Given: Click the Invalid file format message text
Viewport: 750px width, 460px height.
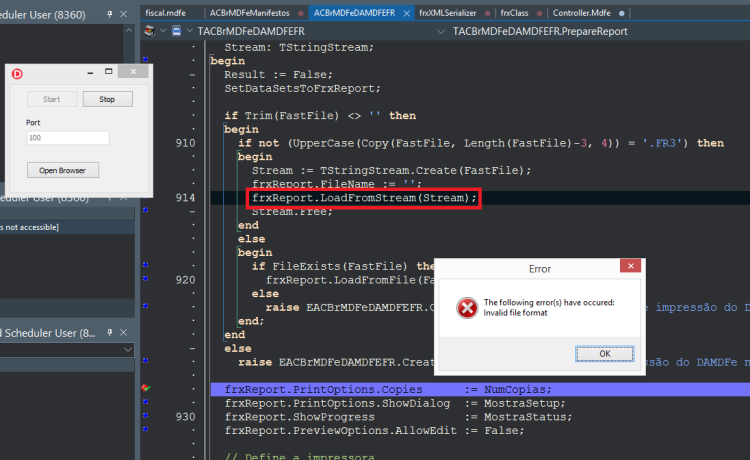Looking at the screenshot, I should (515, 313).
